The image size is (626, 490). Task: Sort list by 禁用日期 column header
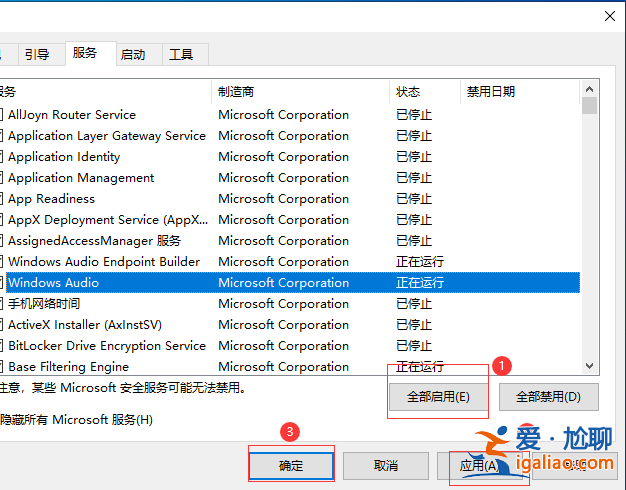520,92
